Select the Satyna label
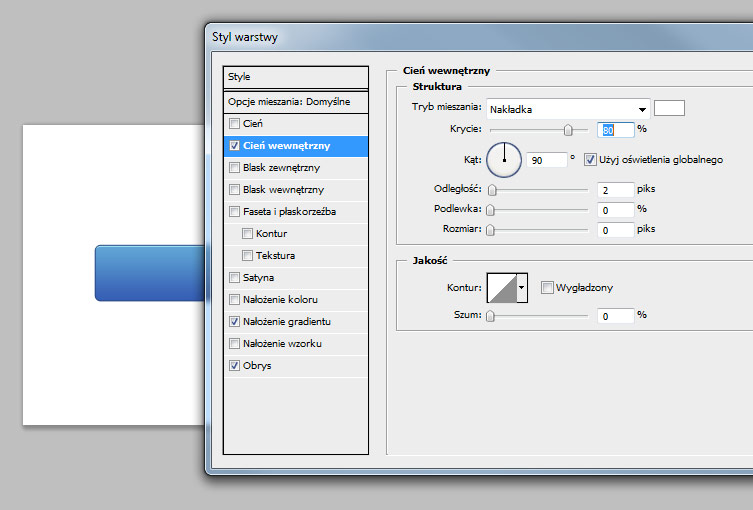Viewport: 753px width, 510px height. pos(258,278)
